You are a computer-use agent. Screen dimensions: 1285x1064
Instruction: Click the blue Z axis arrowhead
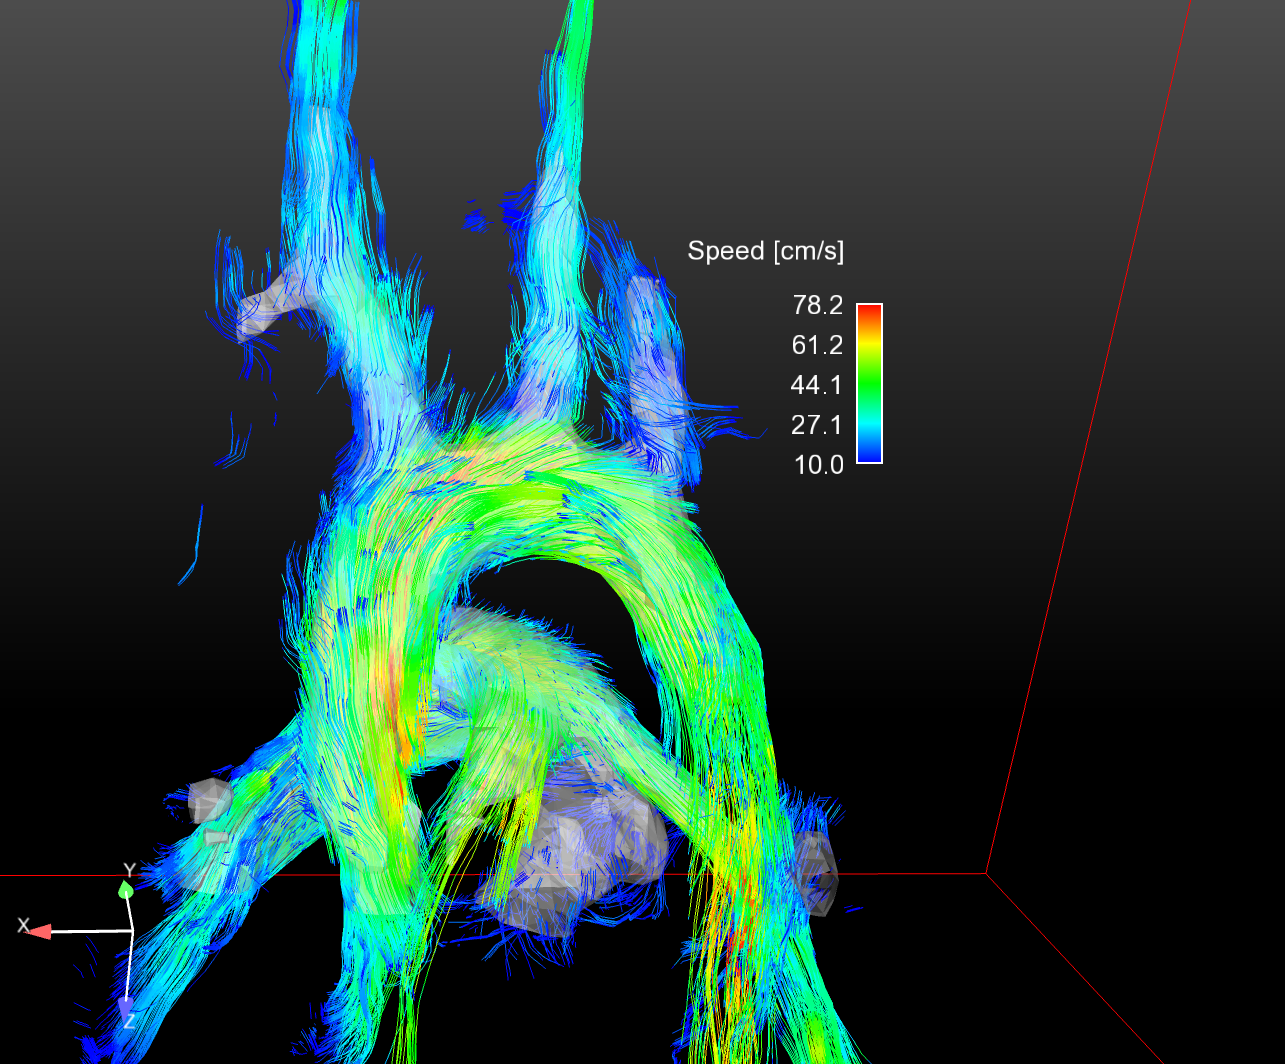[x=125, y=1005]
